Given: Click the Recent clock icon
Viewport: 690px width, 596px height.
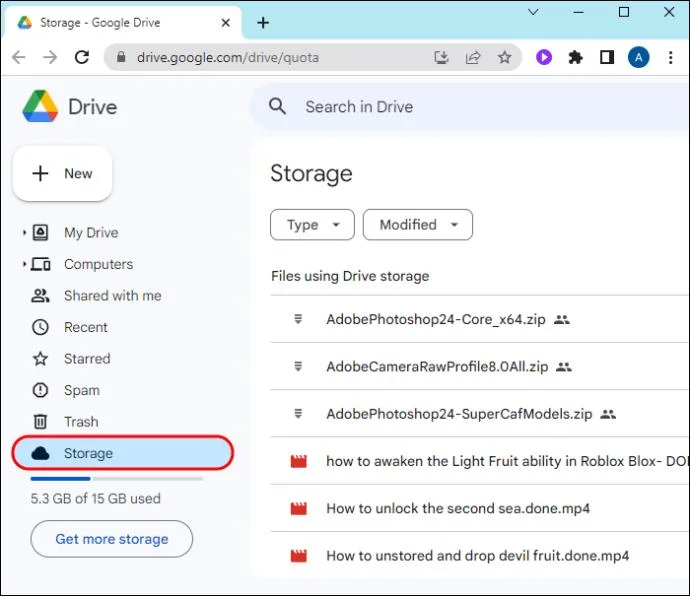Looking at the screenshot, I should 40,327.
